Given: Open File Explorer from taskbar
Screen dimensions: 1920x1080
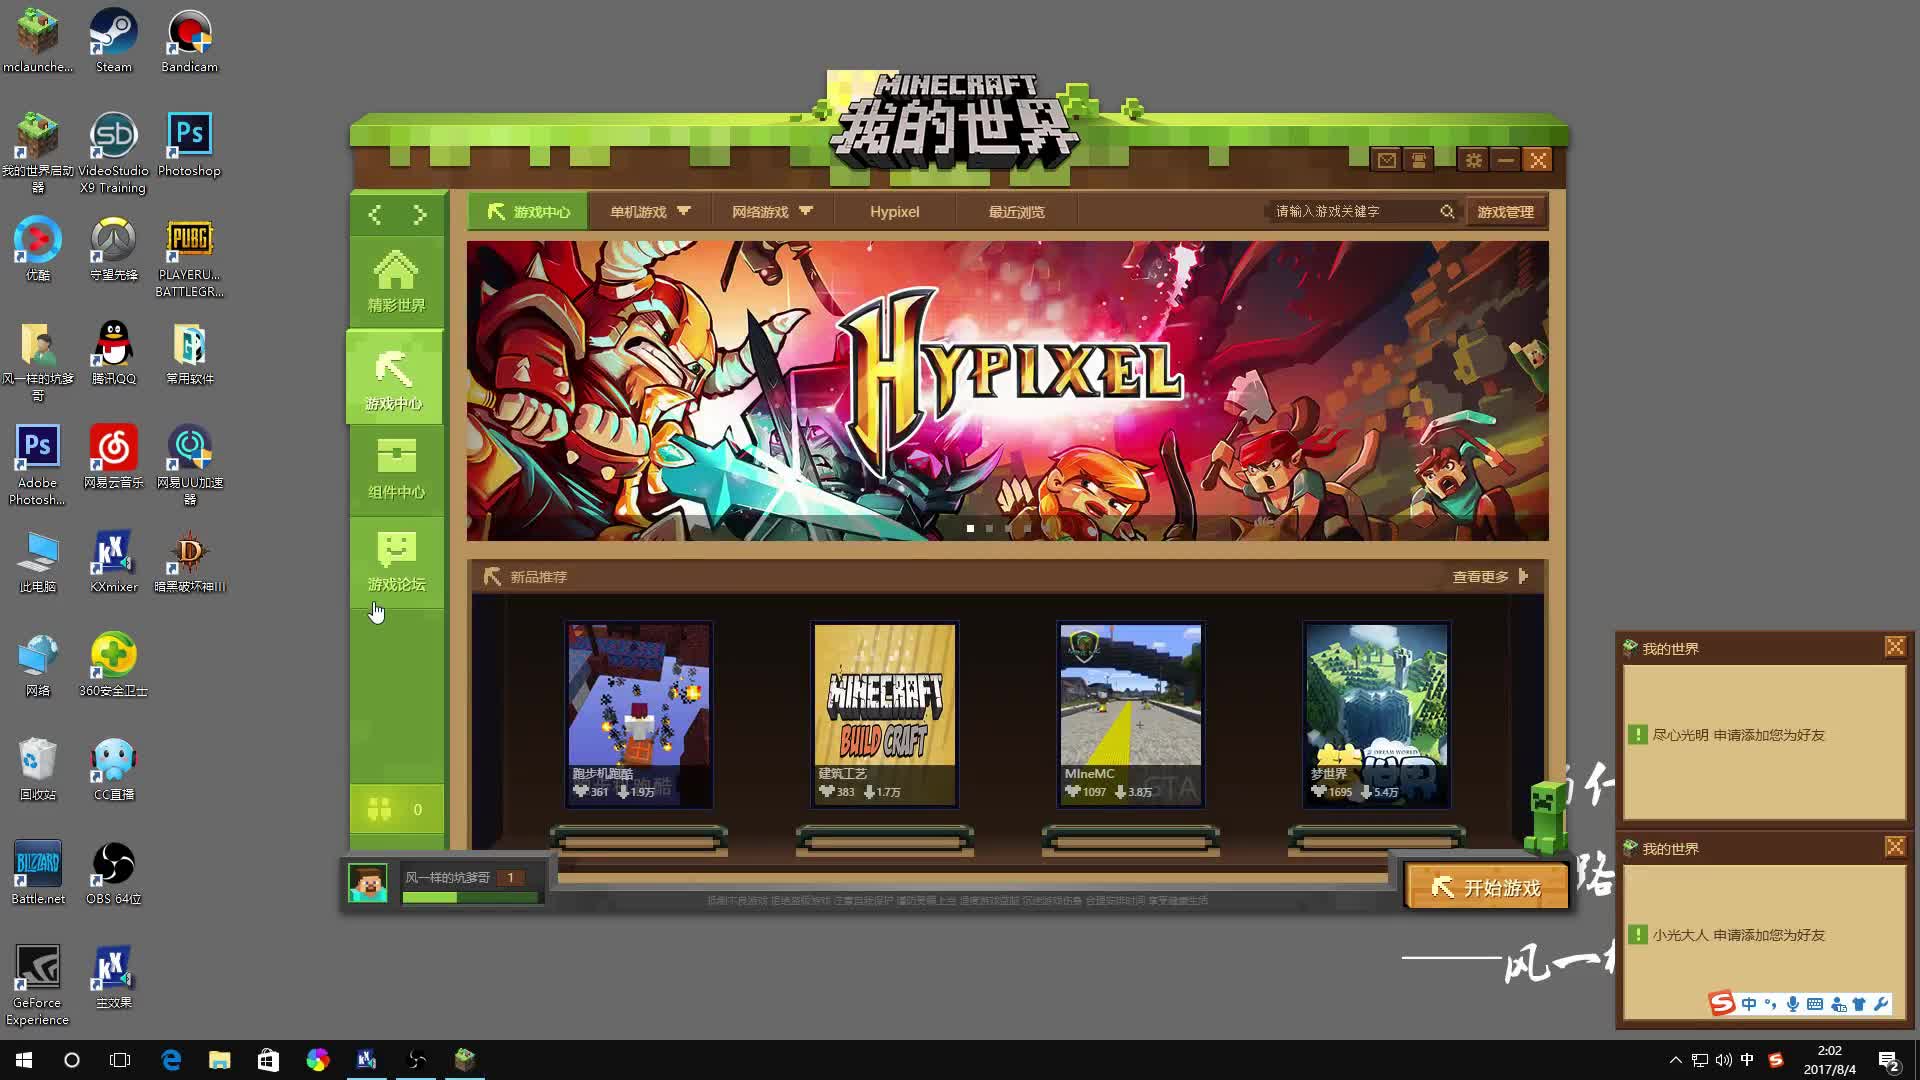Looking at the screenshot, I should [x=220, y=1060].
